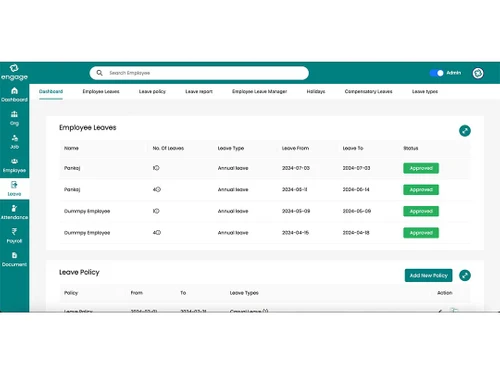Expand the Employee Leaves panel
The height and width of the screenshot is (375, 500).
tap(465, 131)
